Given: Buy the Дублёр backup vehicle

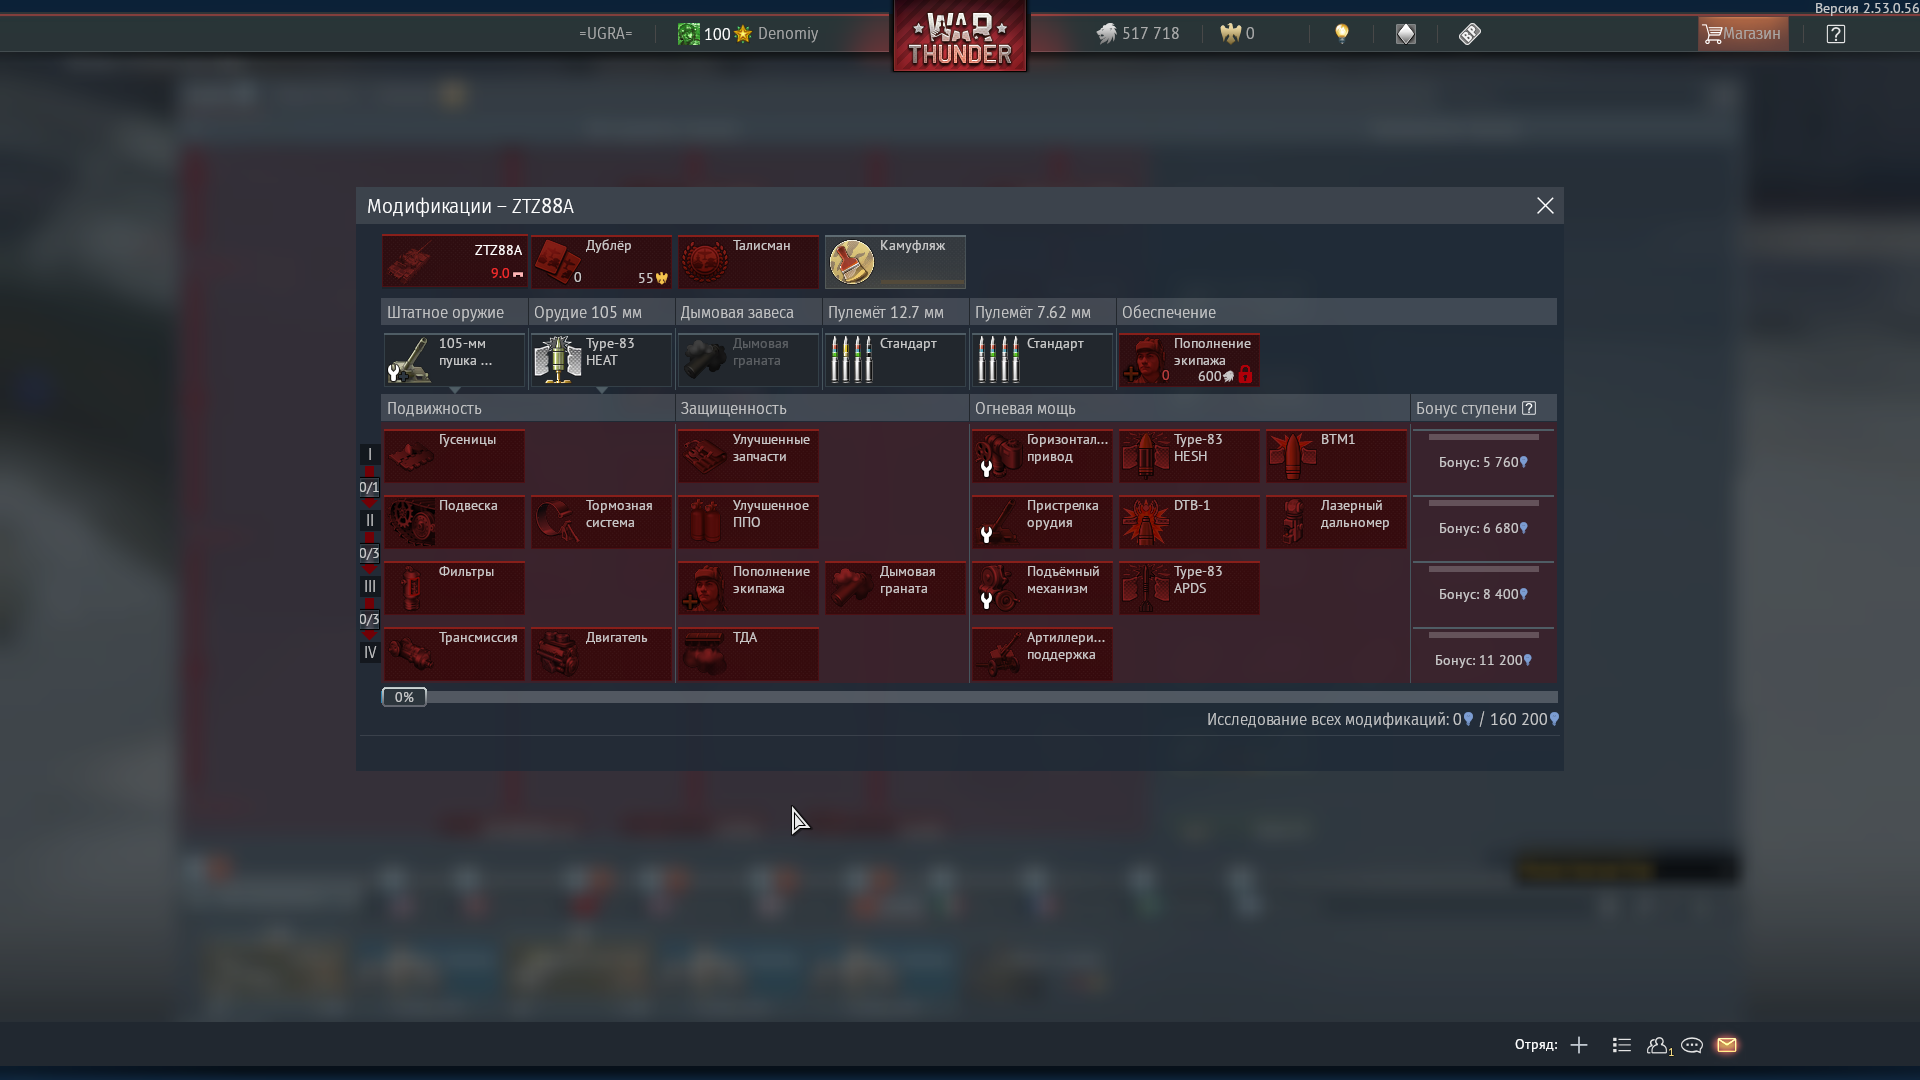Looking at the screenshot, I should (601, 262).
